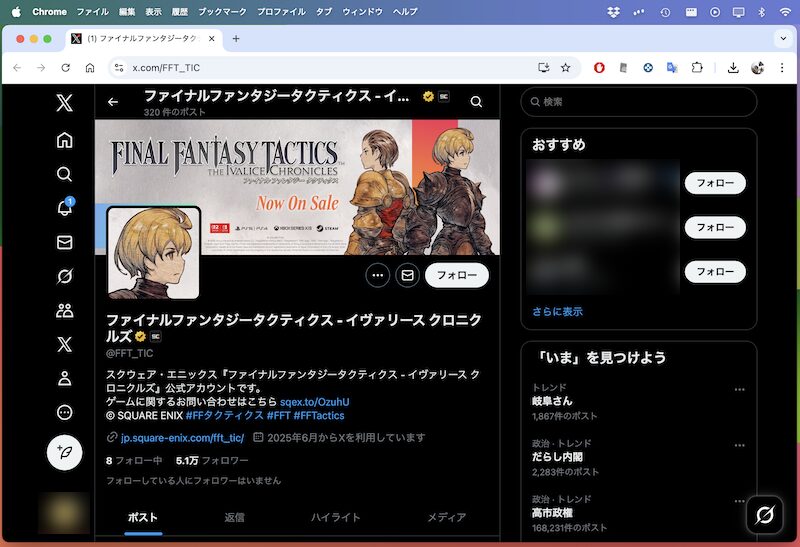This screenshot has width=800, height=547.
Task: Open the jp.square-enix.com/fft_tic/ website link
Action: [182, 438]
